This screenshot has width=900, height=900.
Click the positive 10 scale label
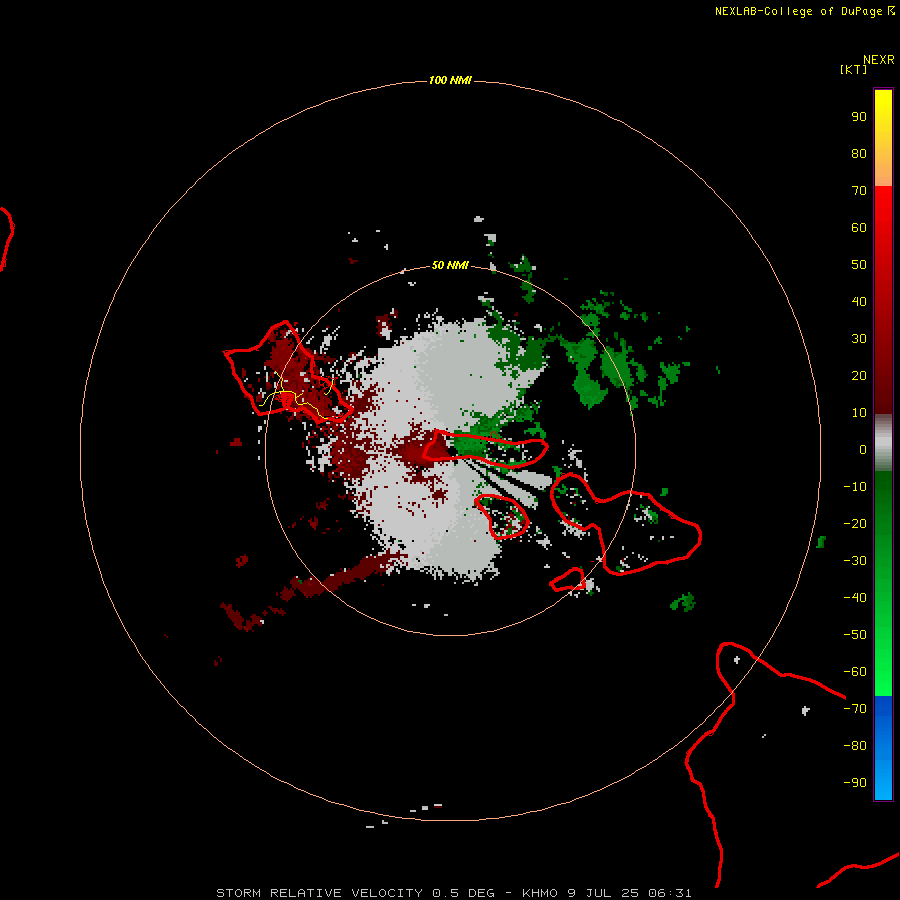click(859, 413)
